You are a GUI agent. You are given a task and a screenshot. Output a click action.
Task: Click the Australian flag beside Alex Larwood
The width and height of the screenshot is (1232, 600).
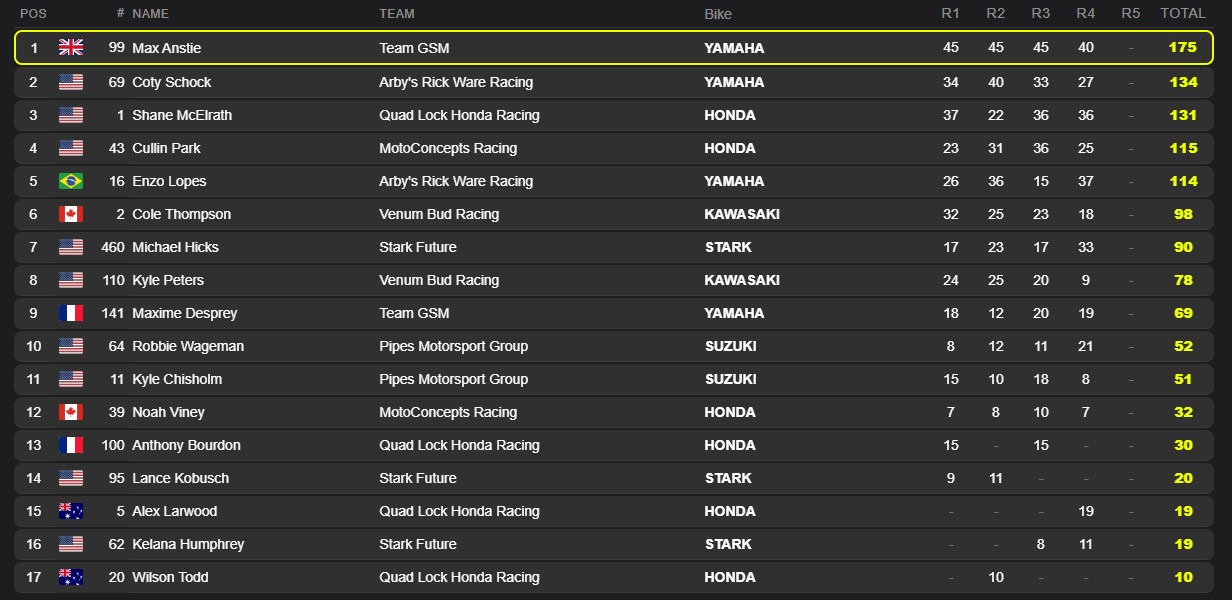pyautogui.click(x=71, y=511)
